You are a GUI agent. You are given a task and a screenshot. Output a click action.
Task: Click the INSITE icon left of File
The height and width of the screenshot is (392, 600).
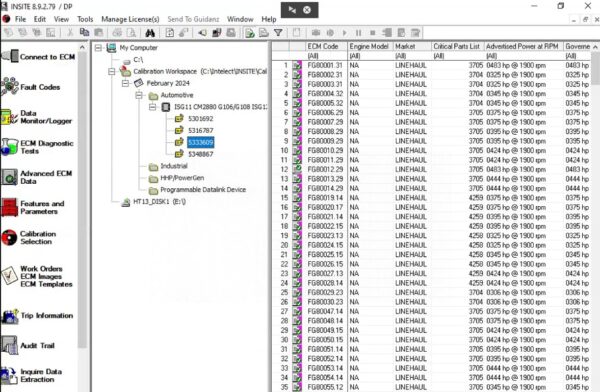pyautogui.click(x=6, y=19)
